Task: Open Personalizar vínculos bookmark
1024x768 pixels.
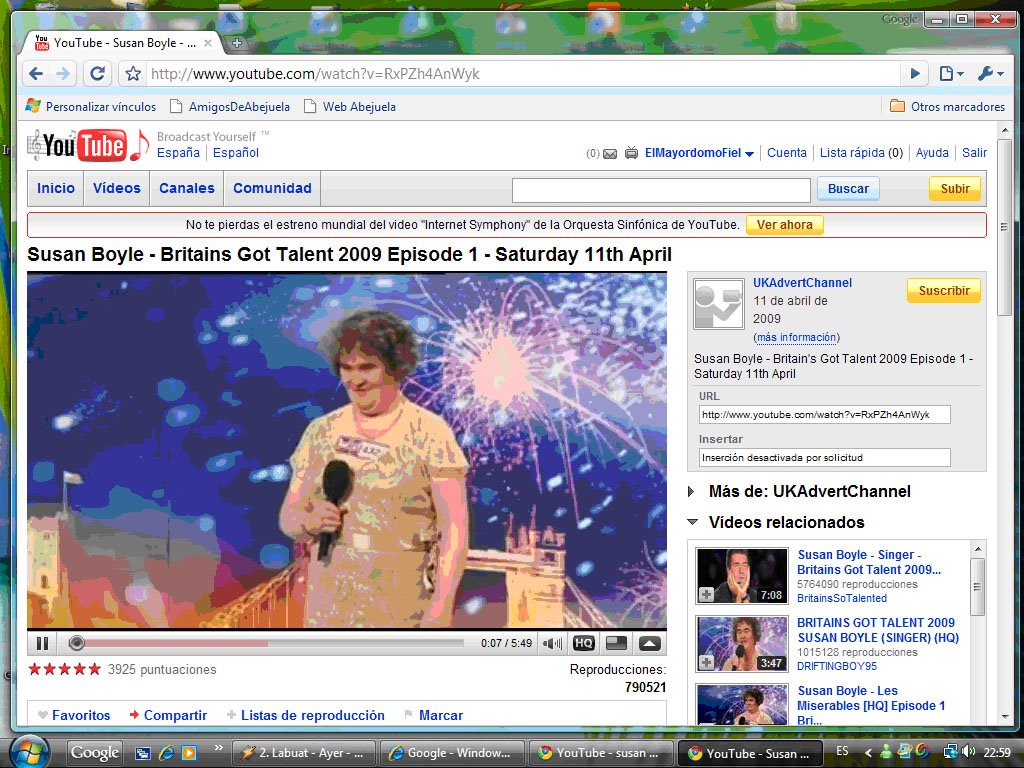Action: pos(91,106)
